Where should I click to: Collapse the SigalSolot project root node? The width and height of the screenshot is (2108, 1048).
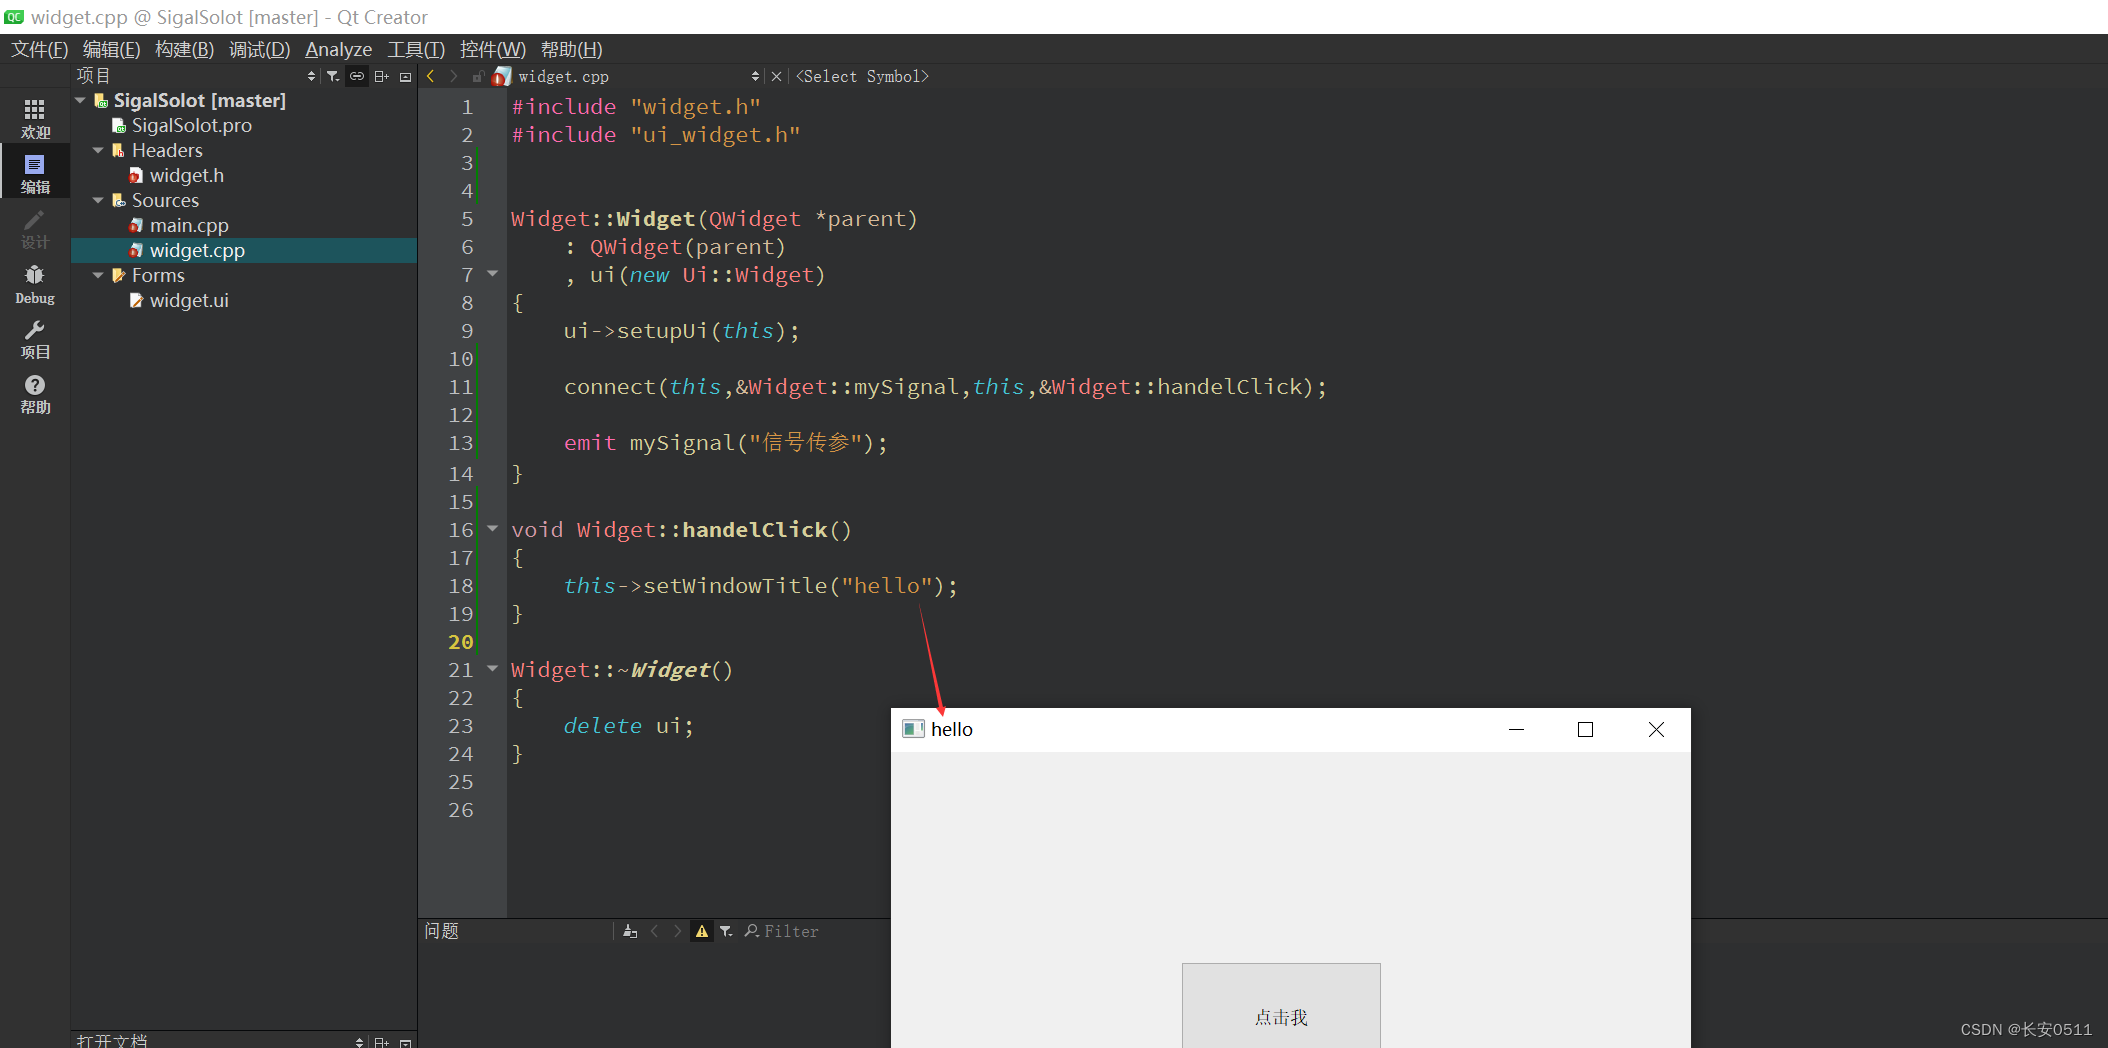point(80,100)
